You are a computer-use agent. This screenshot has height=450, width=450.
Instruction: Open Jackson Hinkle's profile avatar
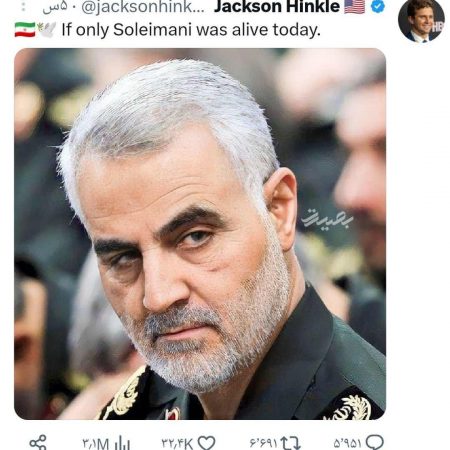point(421,19)
